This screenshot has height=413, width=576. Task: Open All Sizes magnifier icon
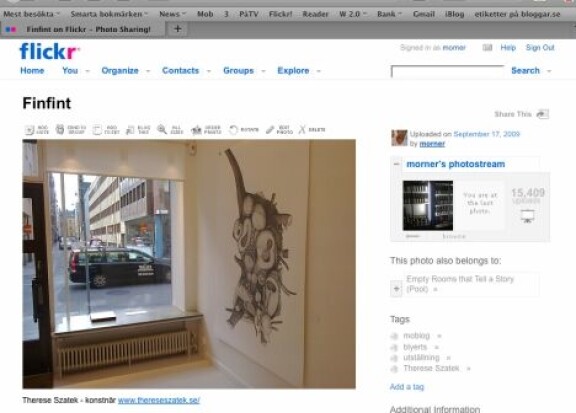162,129
